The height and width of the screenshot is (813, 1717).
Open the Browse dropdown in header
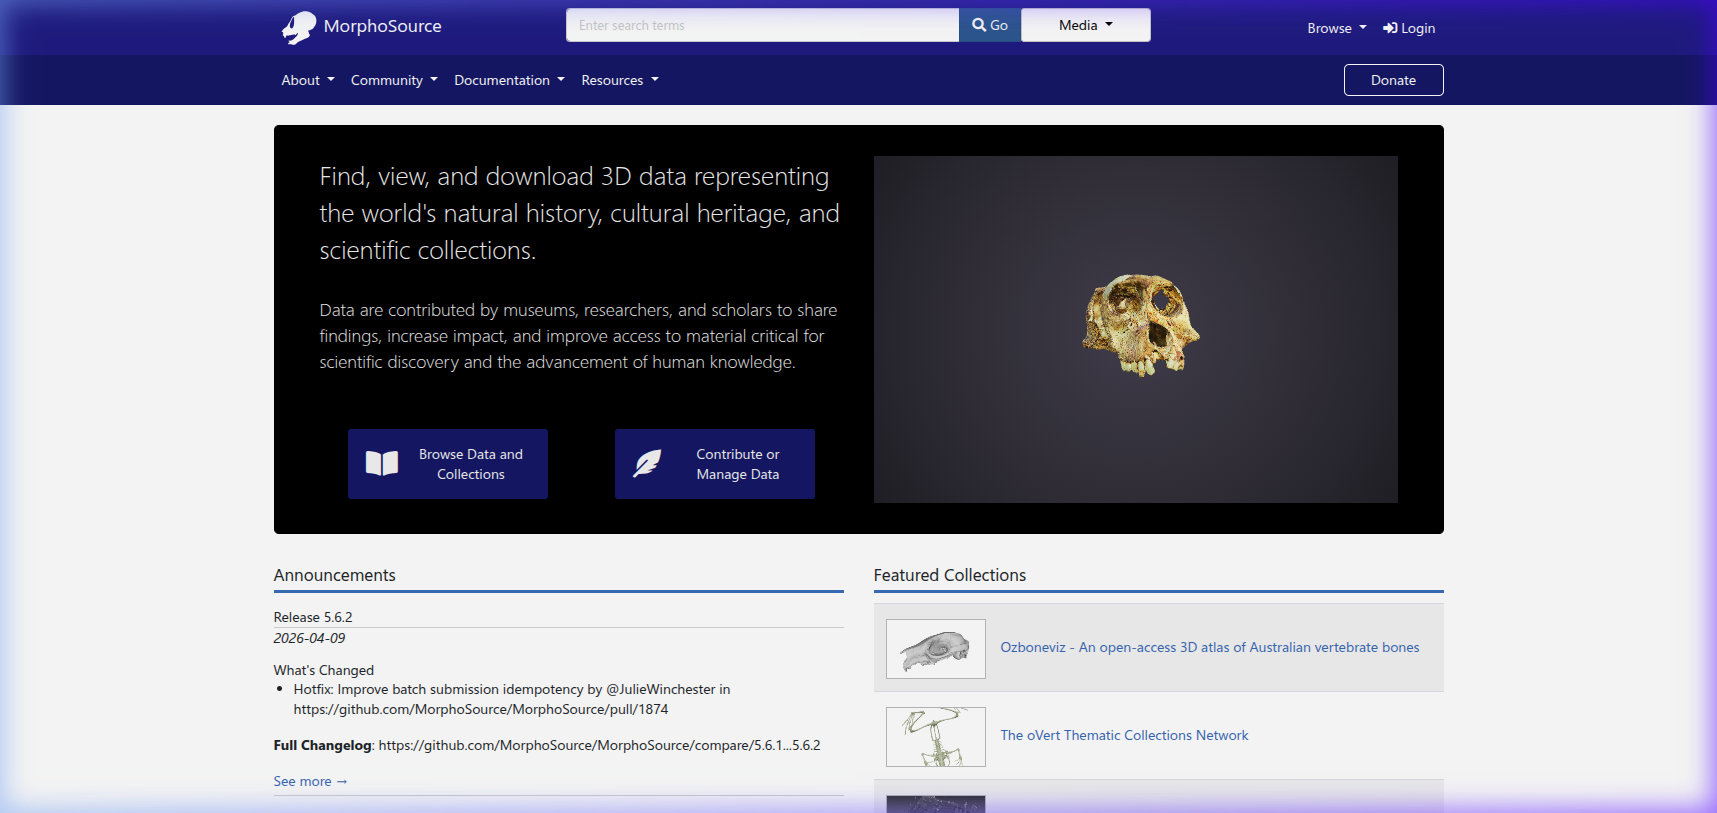click(x=1336, y=28)
